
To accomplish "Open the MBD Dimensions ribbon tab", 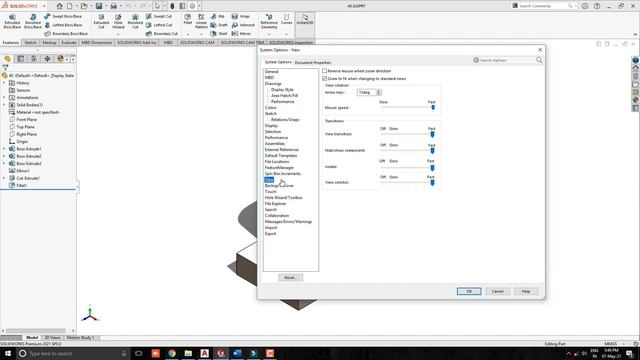I will [x=97, y=42].
